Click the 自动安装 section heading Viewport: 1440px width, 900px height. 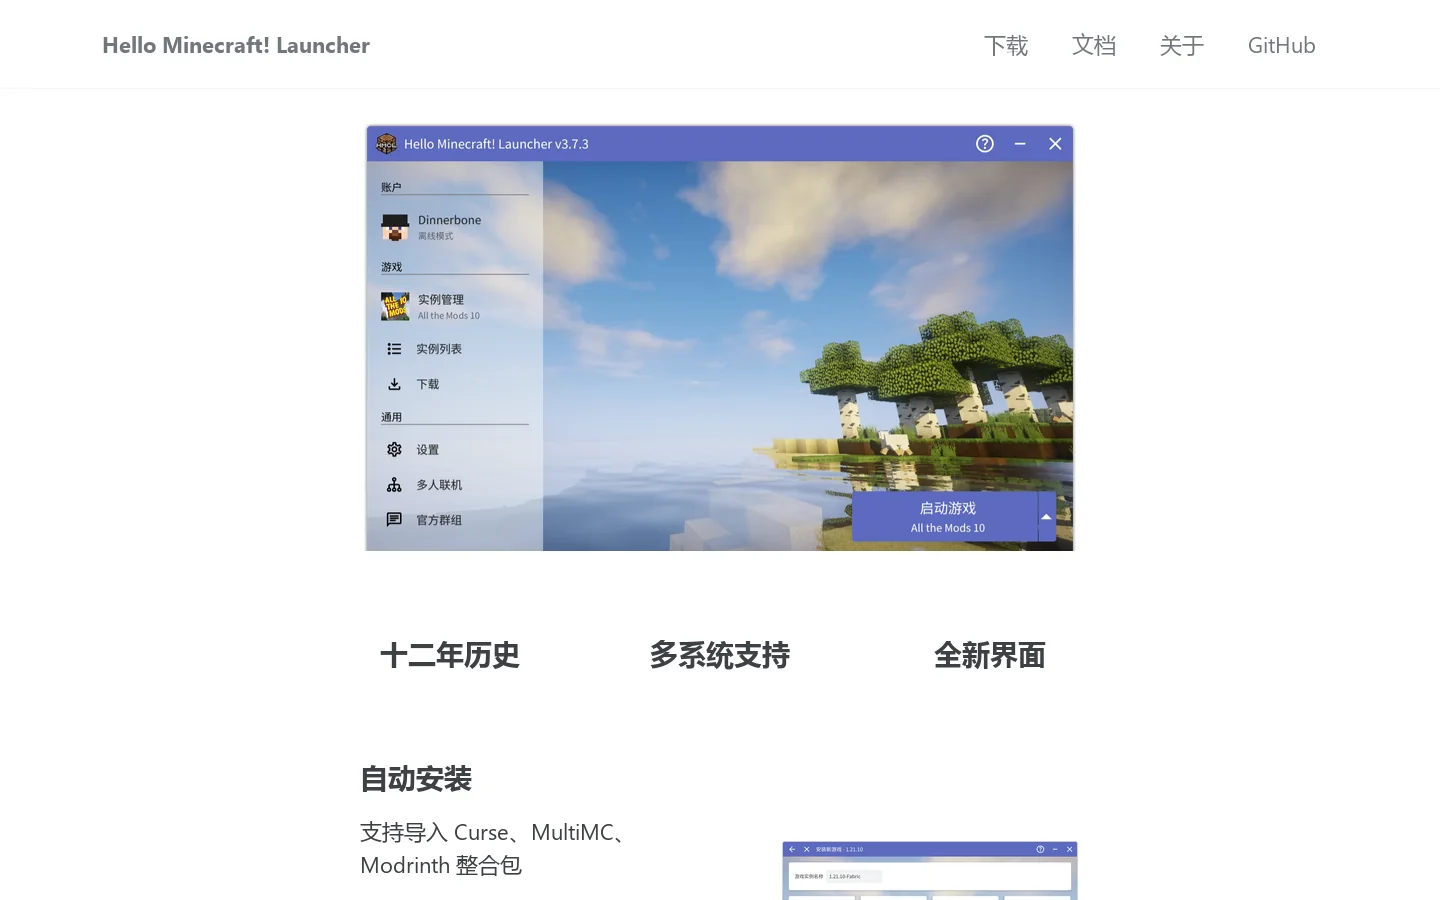[x=416, y=779]
